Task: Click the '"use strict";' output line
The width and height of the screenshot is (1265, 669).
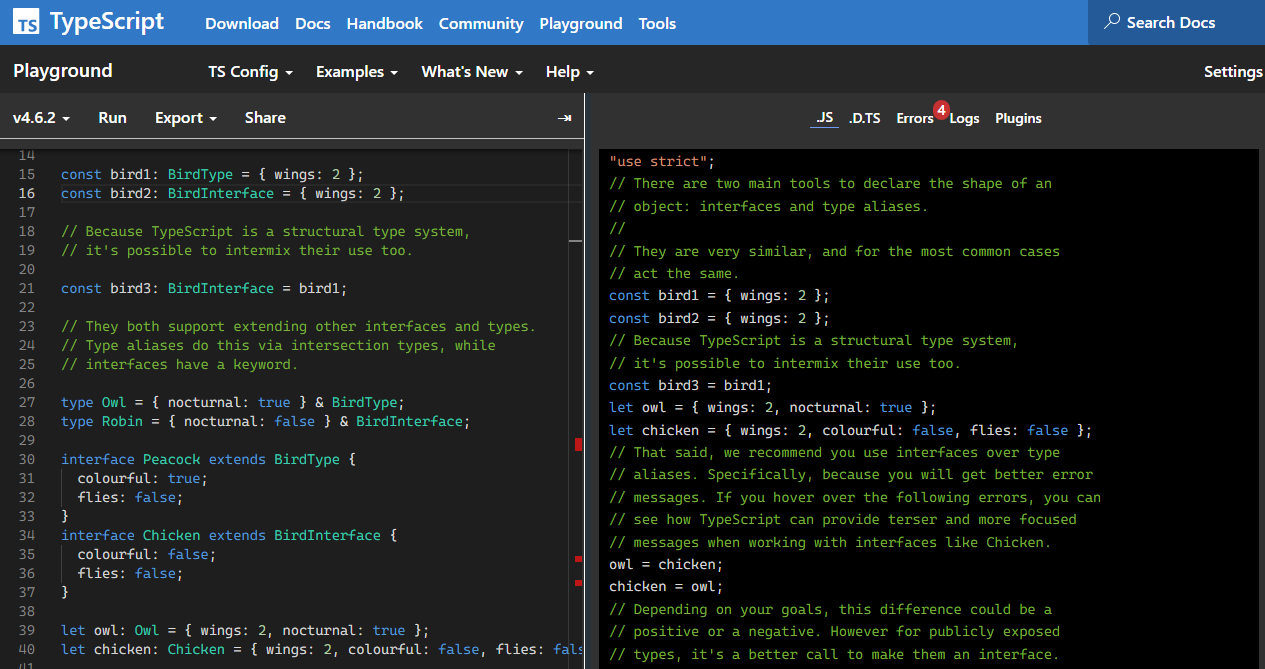Action: click(x=662, y=161)
